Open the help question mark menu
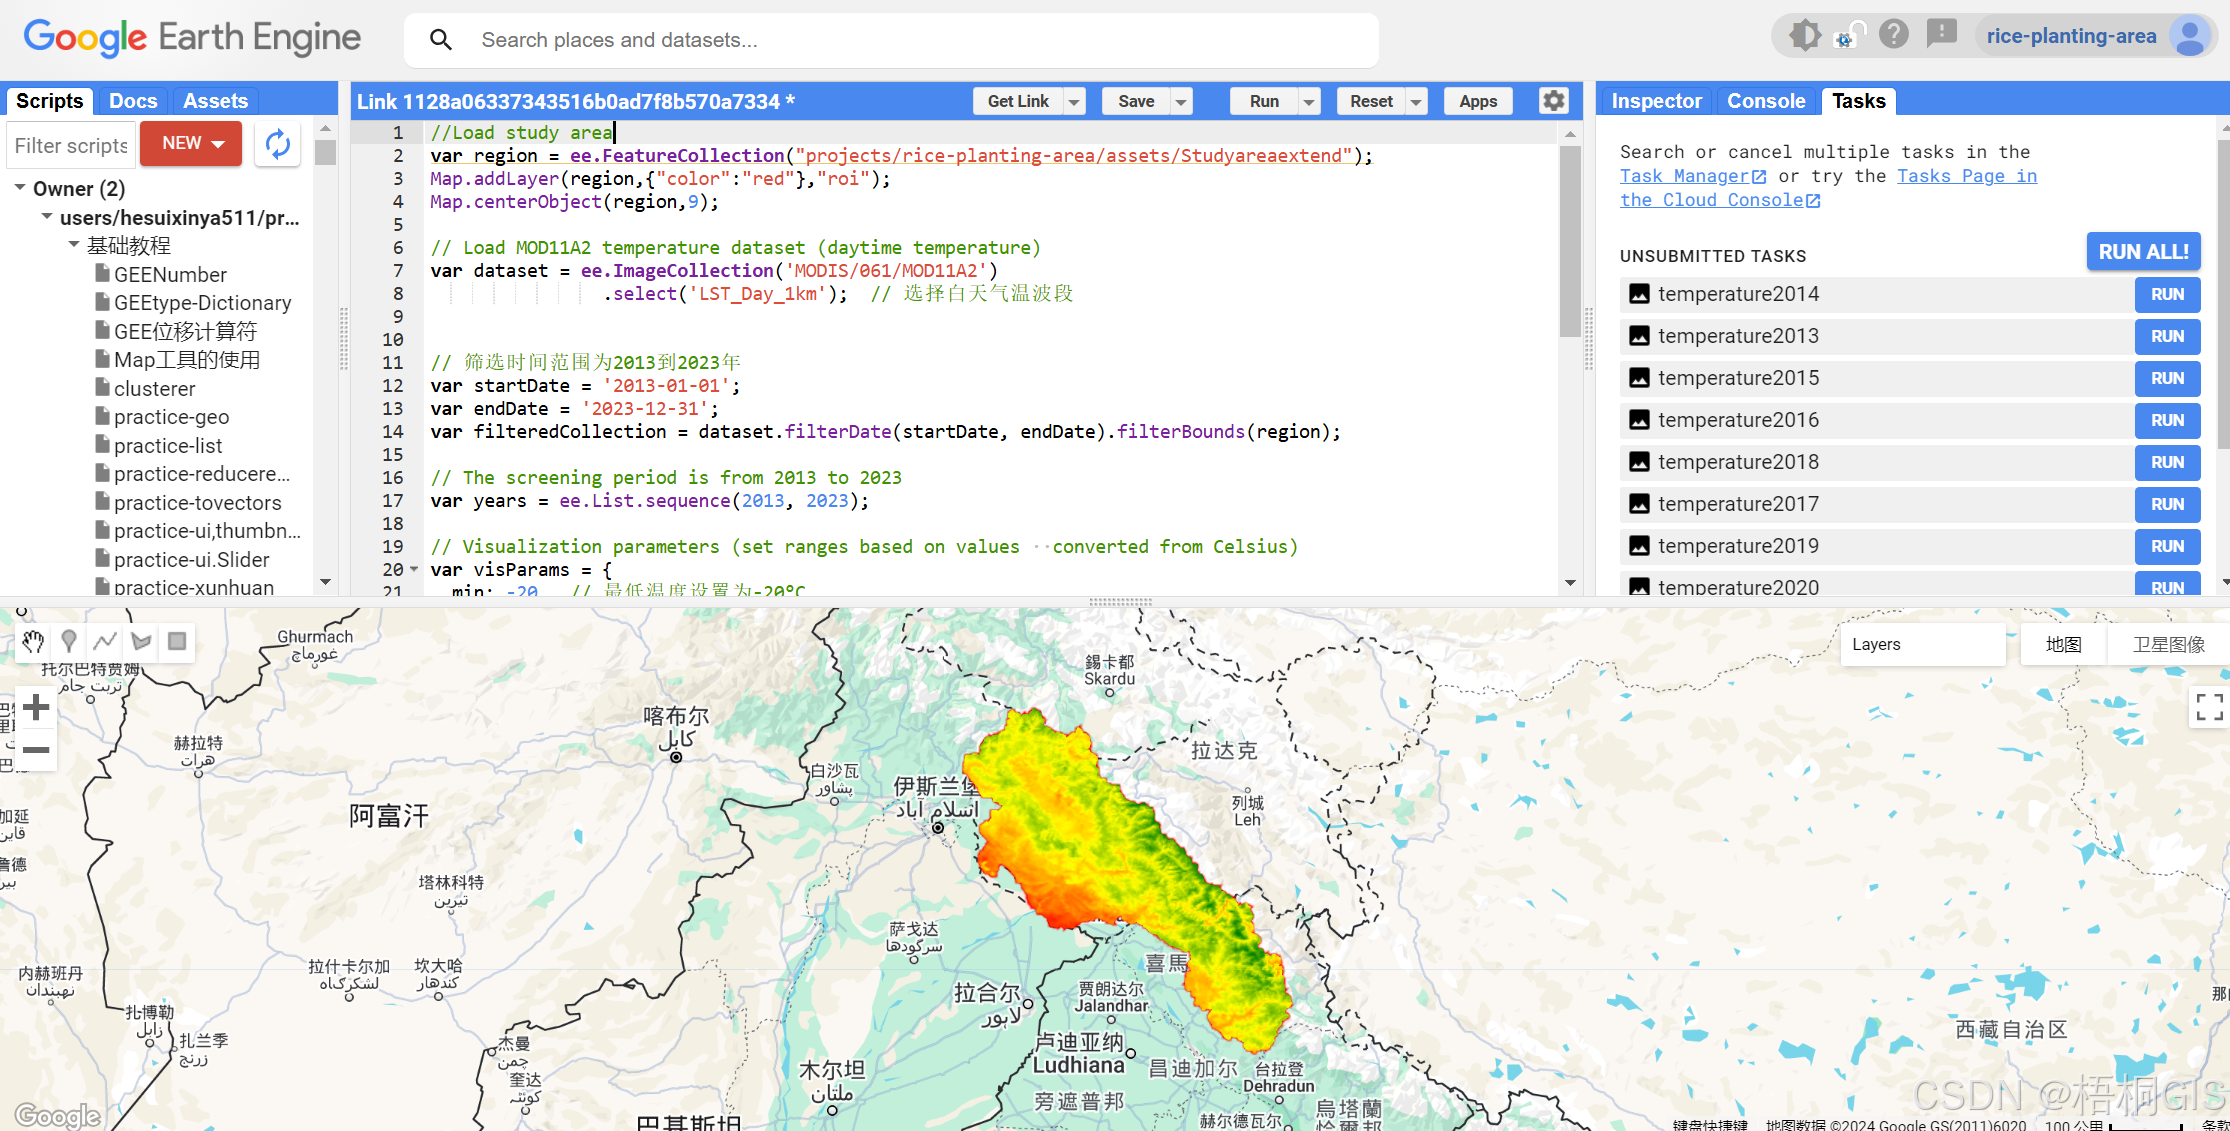Viewport: 2230px width, 1131px height. (1893, 36)
